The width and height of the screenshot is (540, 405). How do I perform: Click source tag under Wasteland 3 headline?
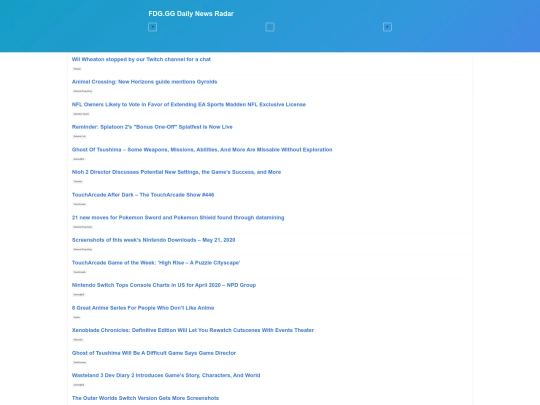[x=79, y=385]
